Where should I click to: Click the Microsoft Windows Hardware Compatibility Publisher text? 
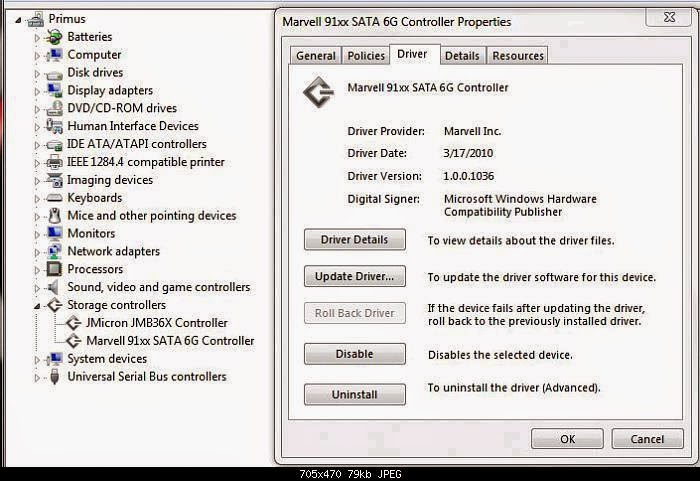click(x=520, y=205)
